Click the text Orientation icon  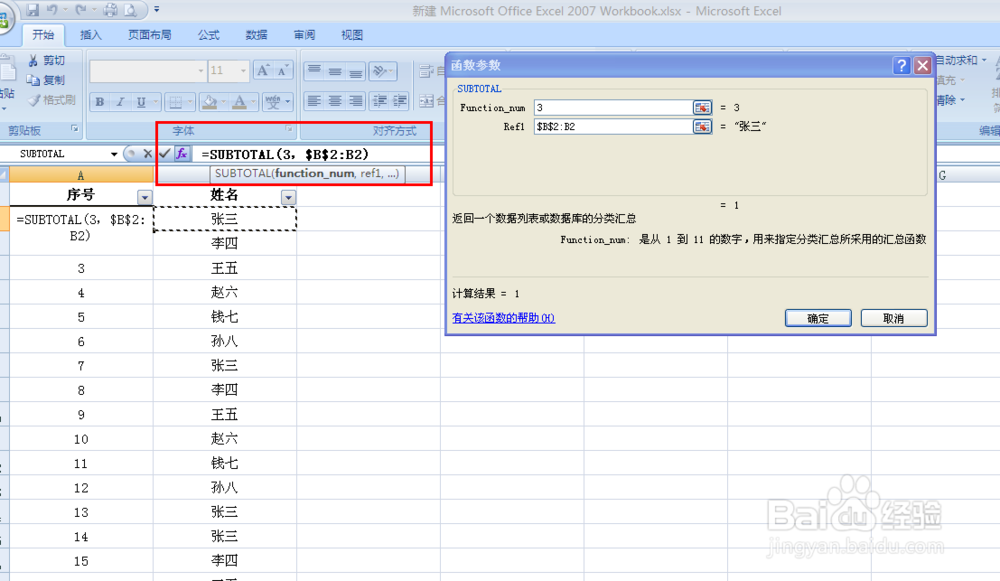[382, 71]
